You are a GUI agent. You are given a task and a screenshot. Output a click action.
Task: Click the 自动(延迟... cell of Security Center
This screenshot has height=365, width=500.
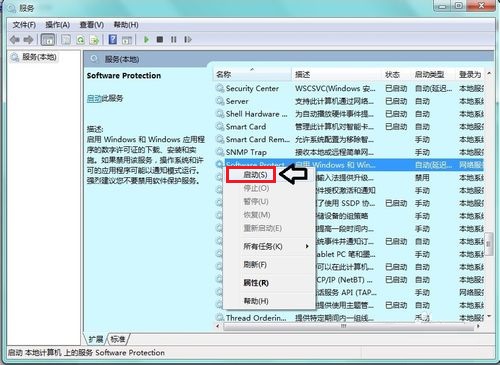tap(434, 89)
